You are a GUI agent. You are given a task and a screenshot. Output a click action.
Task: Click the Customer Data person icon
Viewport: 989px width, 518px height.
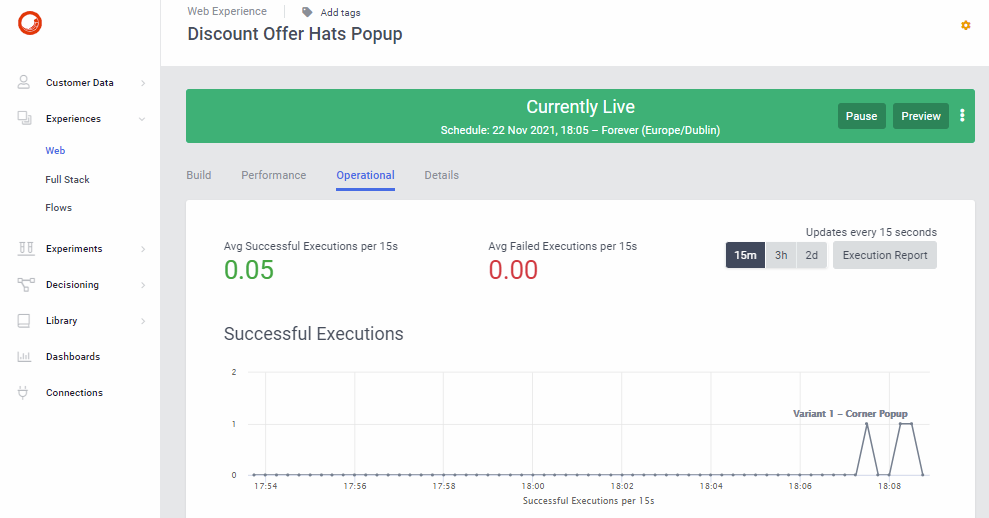25,83
